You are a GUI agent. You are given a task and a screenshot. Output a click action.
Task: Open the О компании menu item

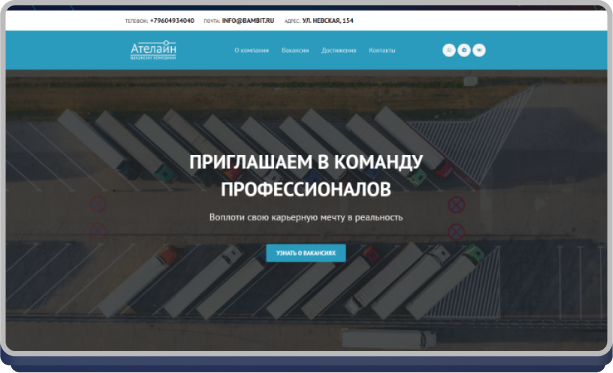[x=251, y=50]
